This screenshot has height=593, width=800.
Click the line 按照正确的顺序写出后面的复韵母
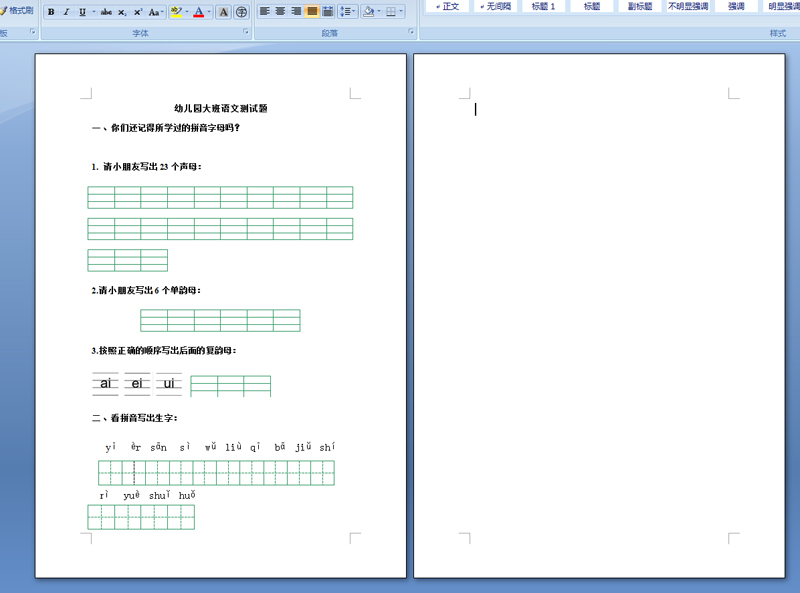(x=164, y=351)
